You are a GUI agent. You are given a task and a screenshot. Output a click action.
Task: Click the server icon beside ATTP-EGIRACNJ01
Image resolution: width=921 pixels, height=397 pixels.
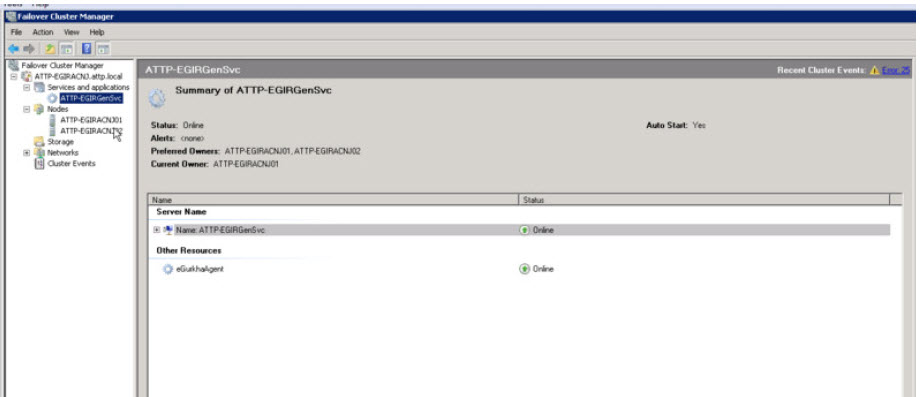click(x=53, y=120)
